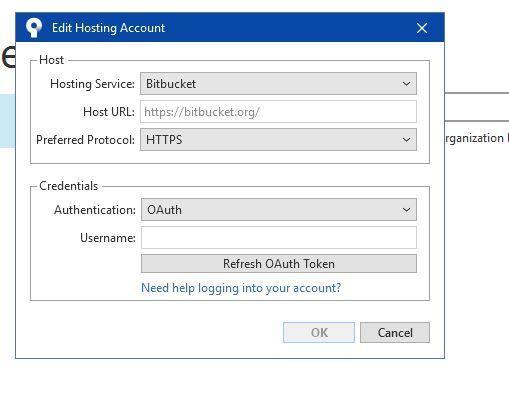Screen dimensions: 509x406
Task: Open the Hosting Service dropdown showing Bitbucket
Action: (x=278, y=84)
